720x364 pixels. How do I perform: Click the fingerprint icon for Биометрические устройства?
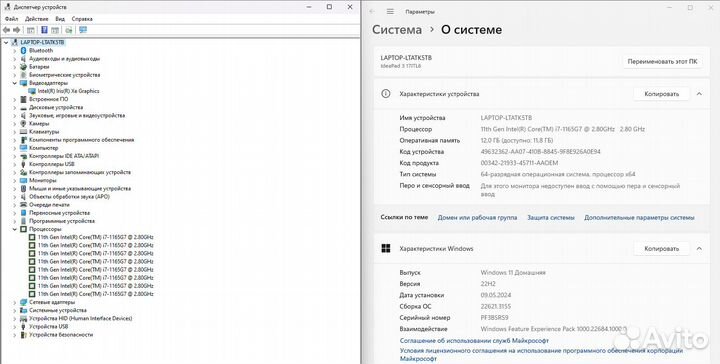[x=23, y=75]
